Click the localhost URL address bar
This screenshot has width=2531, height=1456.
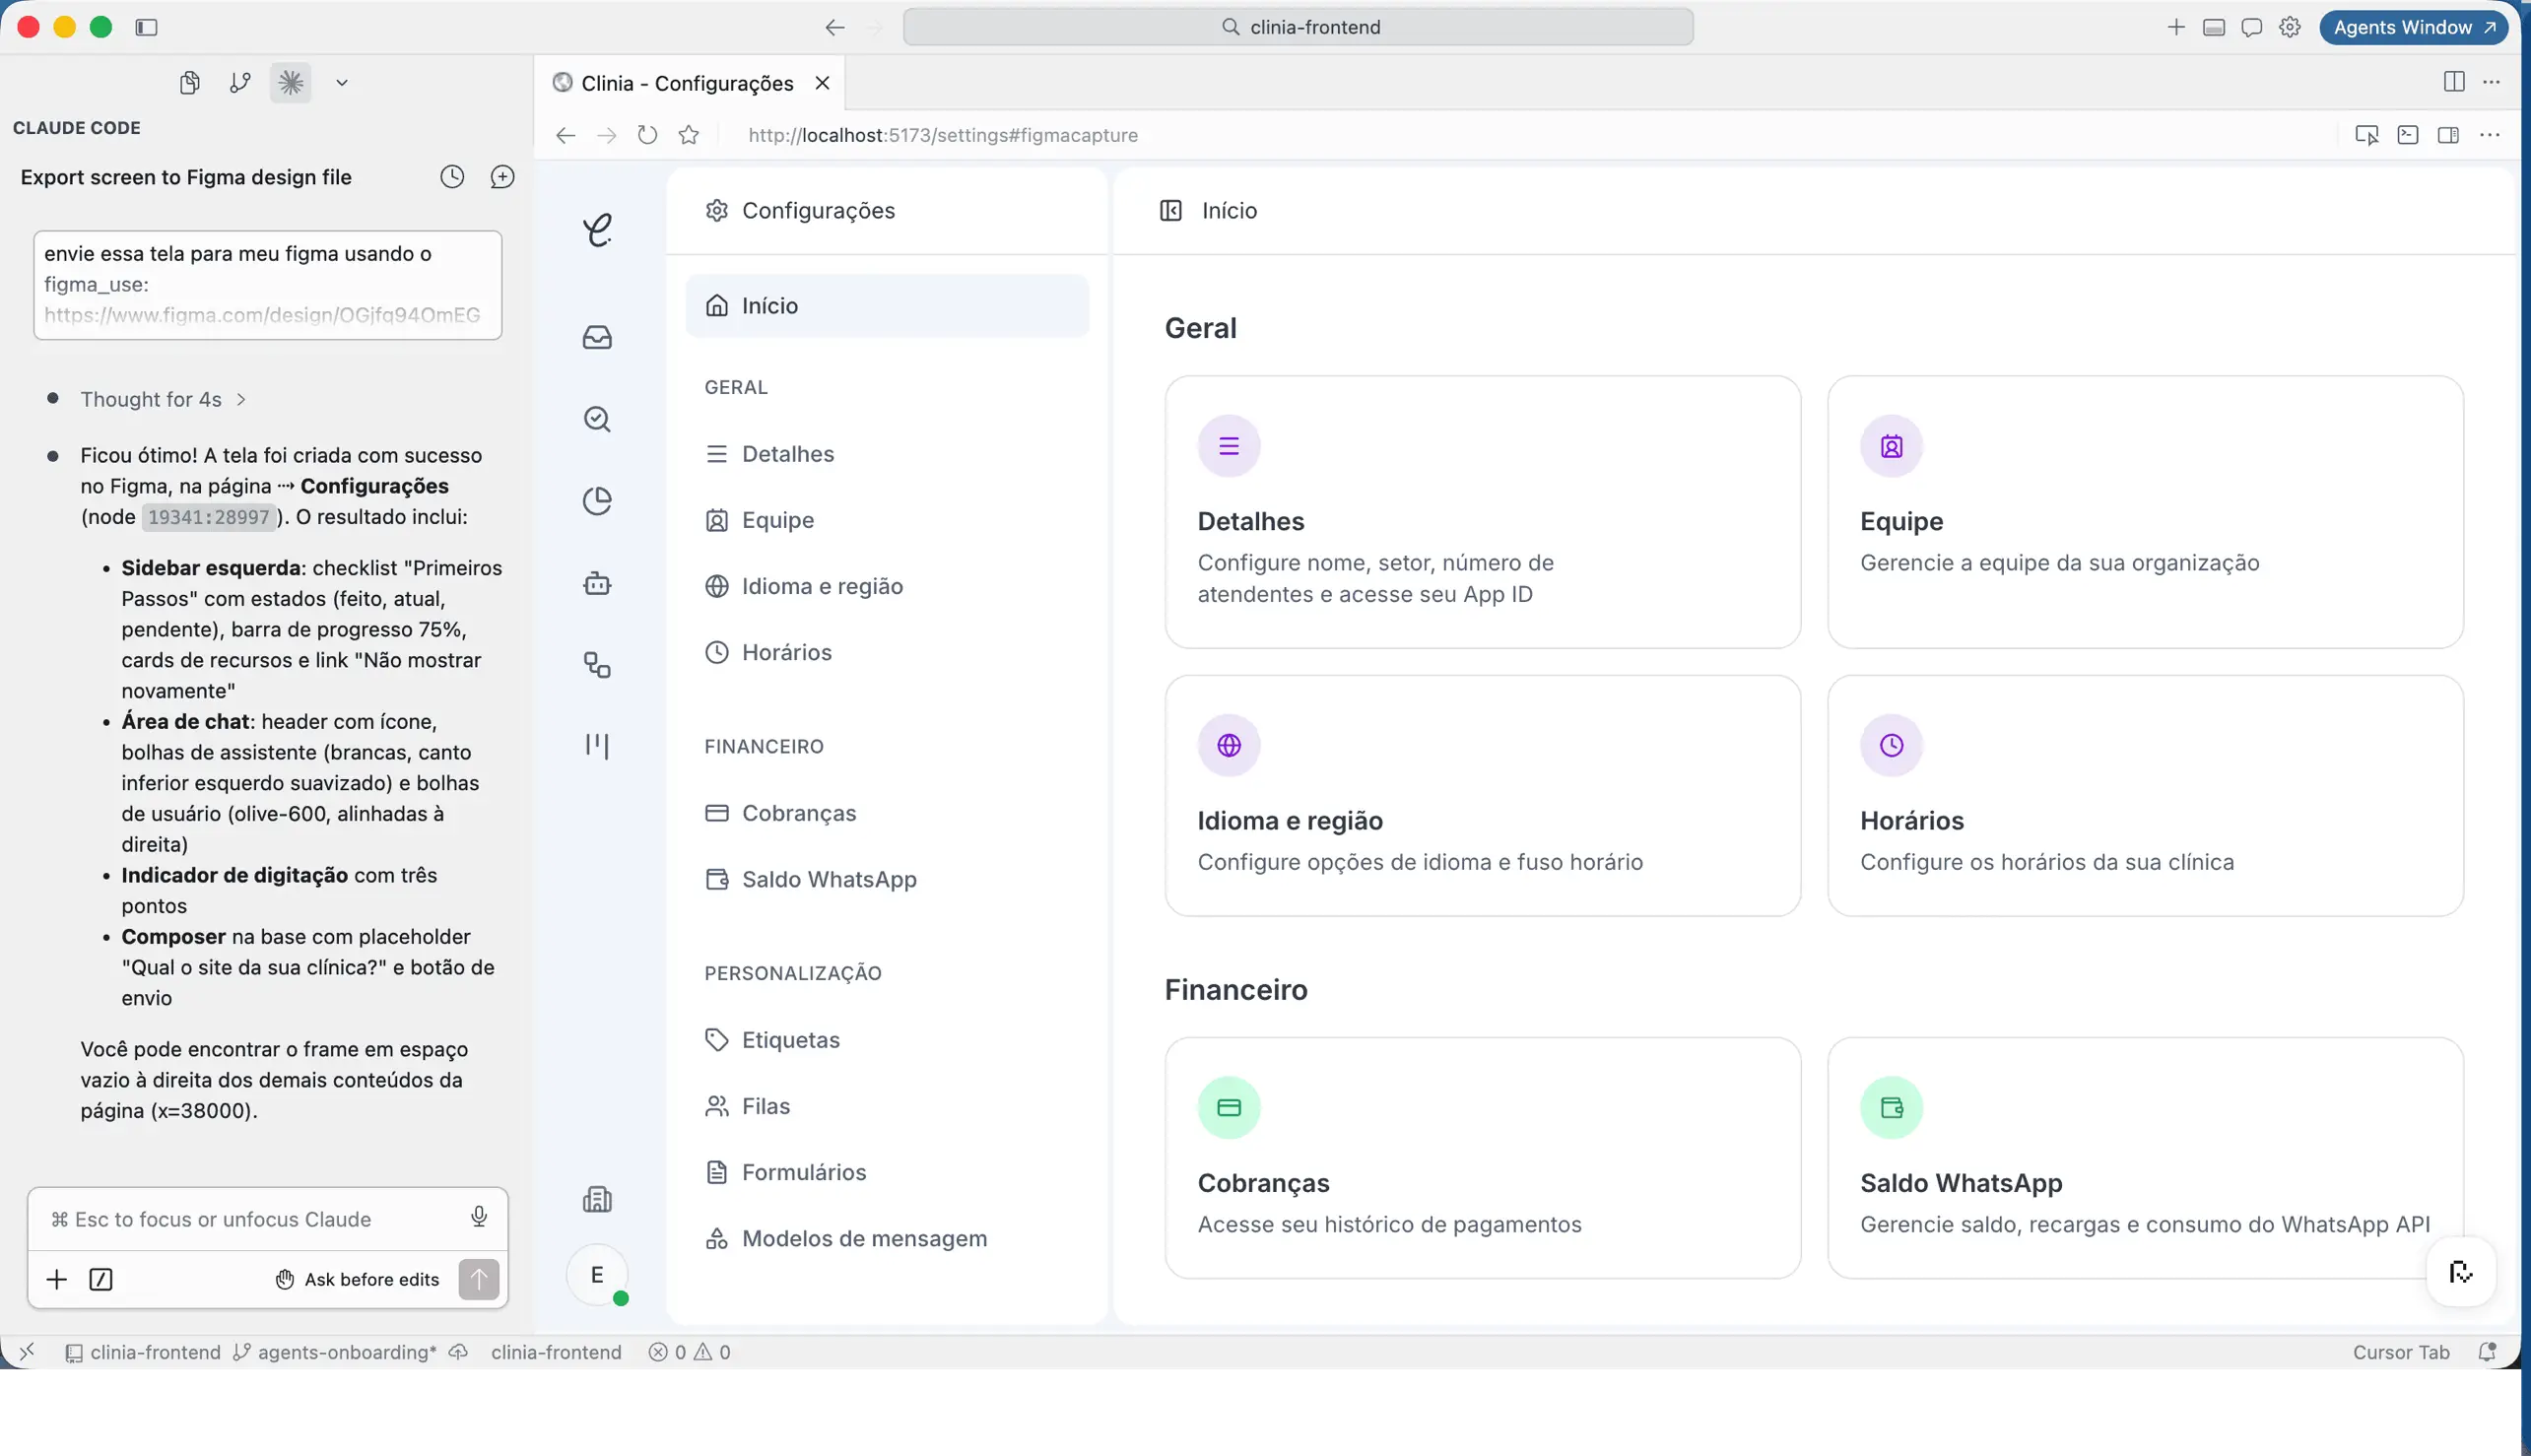tap(942, 135)
